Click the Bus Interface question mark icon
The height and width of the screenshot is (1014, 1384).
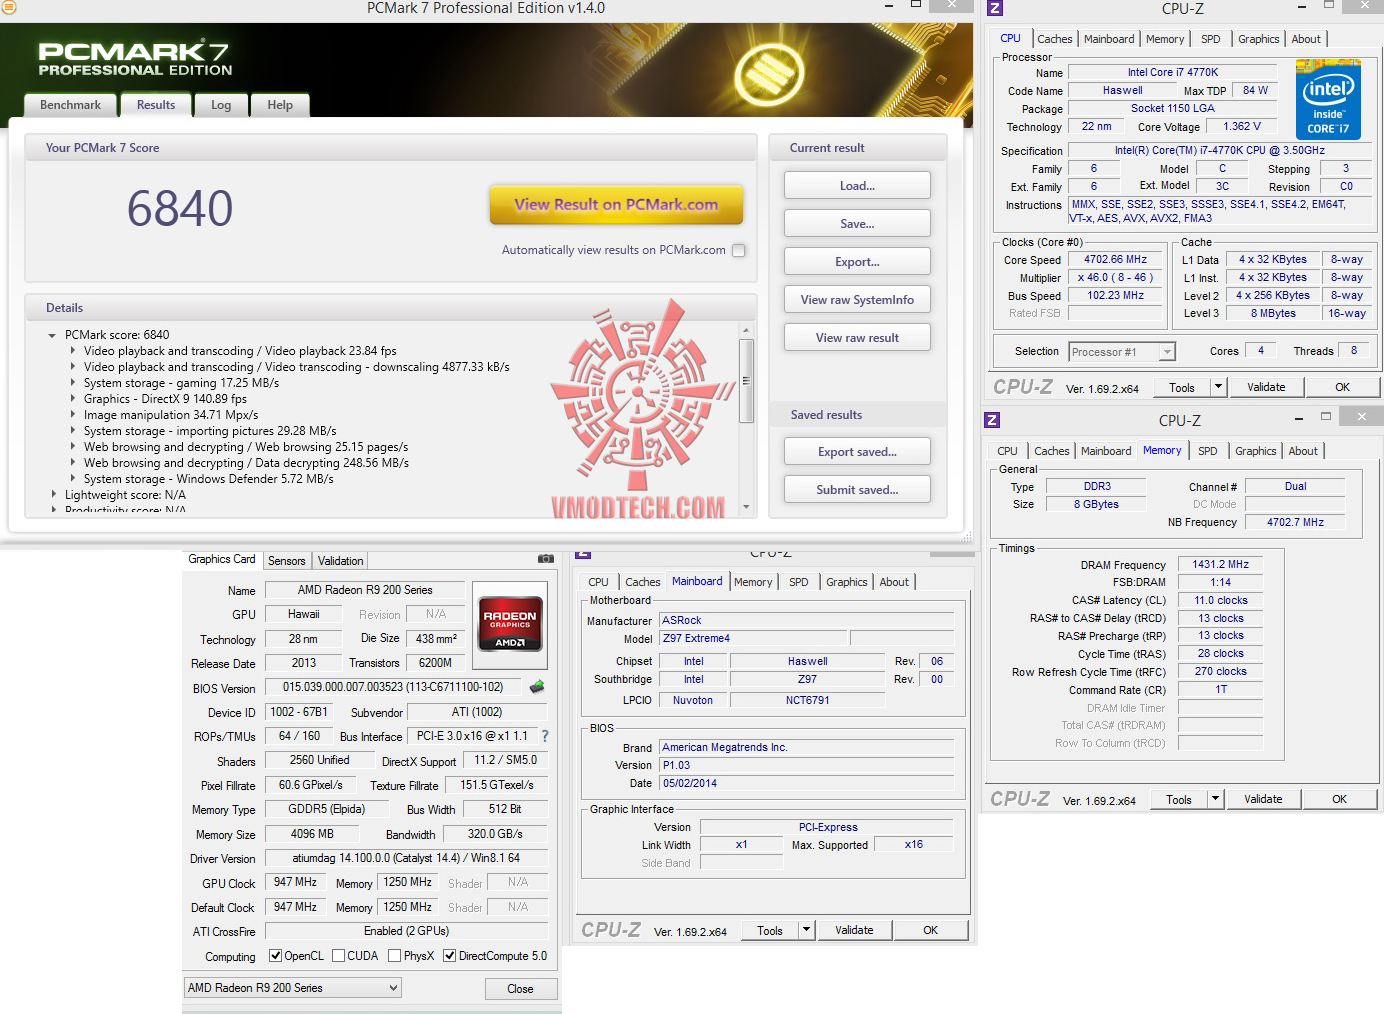(x=545, y=736)
